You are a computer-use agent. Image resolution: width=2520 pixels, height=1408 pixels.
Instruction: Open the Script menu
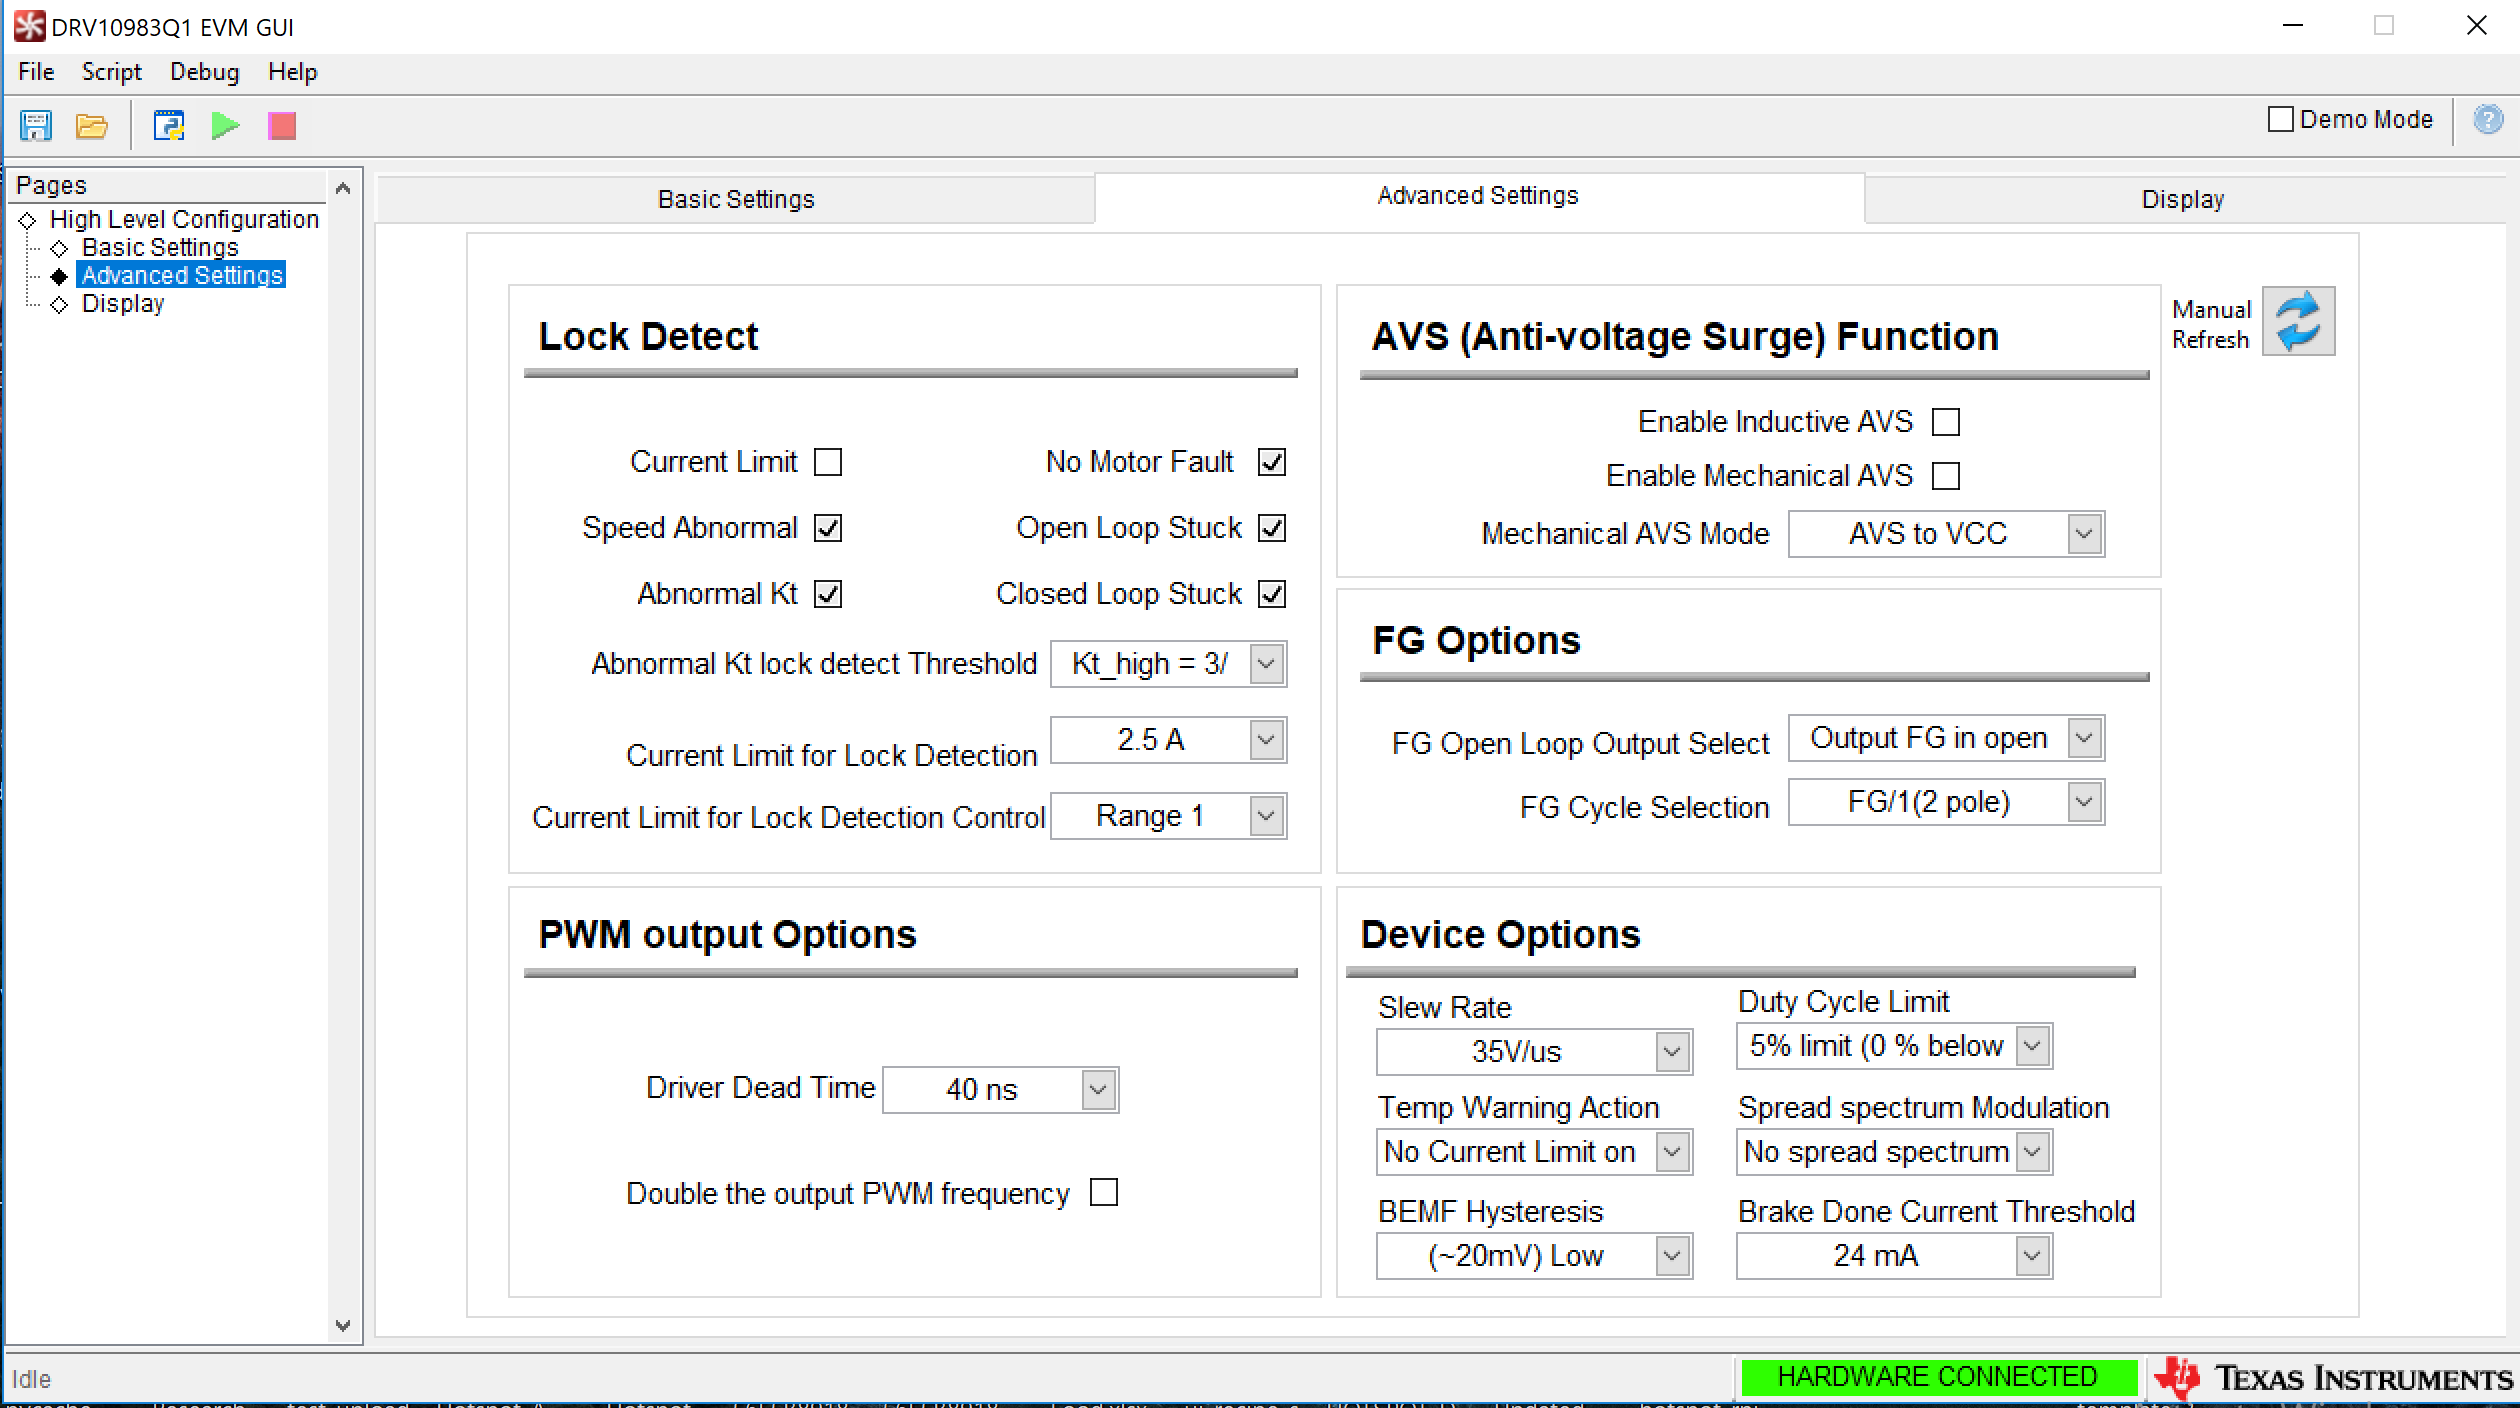(111, 72)
